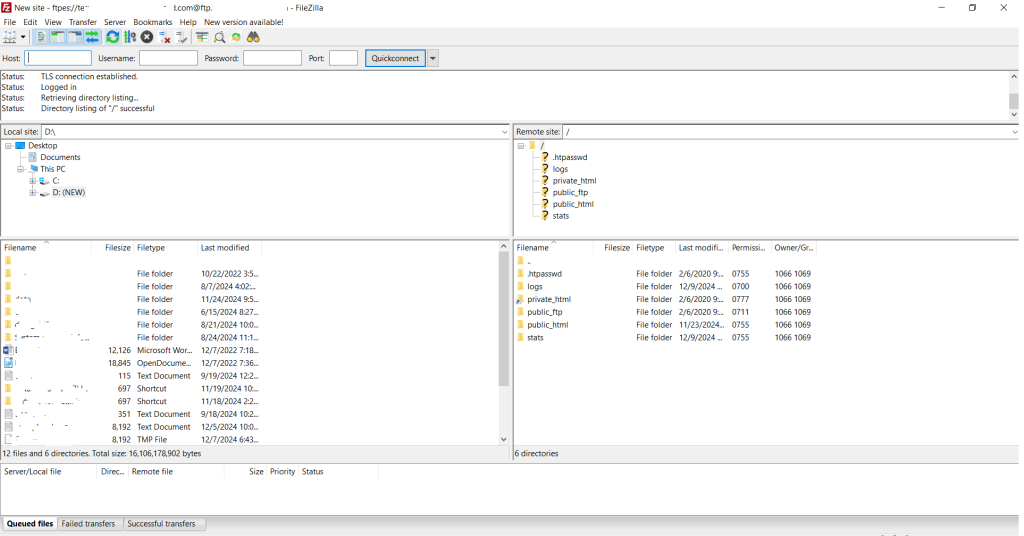Select logs folder in remote tree

click(x=560, y=169)
